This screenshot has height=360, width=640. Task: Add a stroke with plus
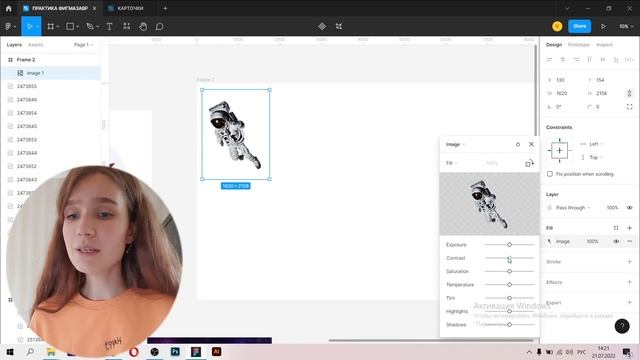(x=629, y=262)
